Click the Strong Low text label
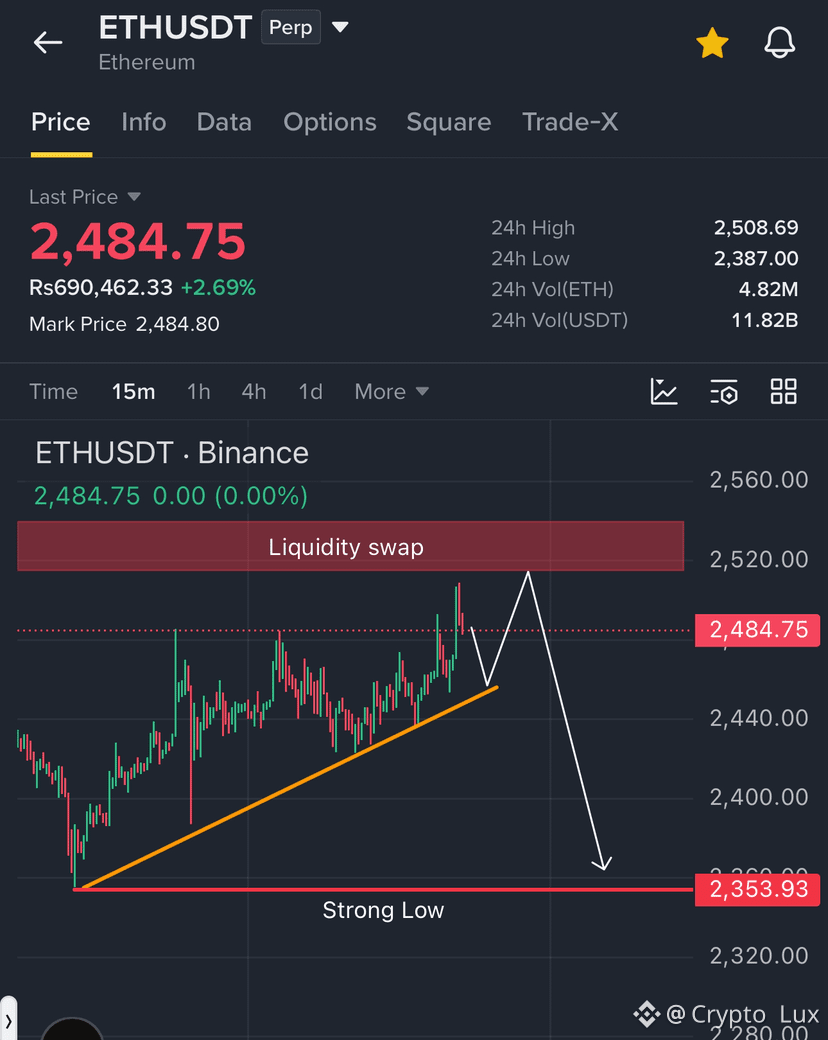 coord(383,911)
